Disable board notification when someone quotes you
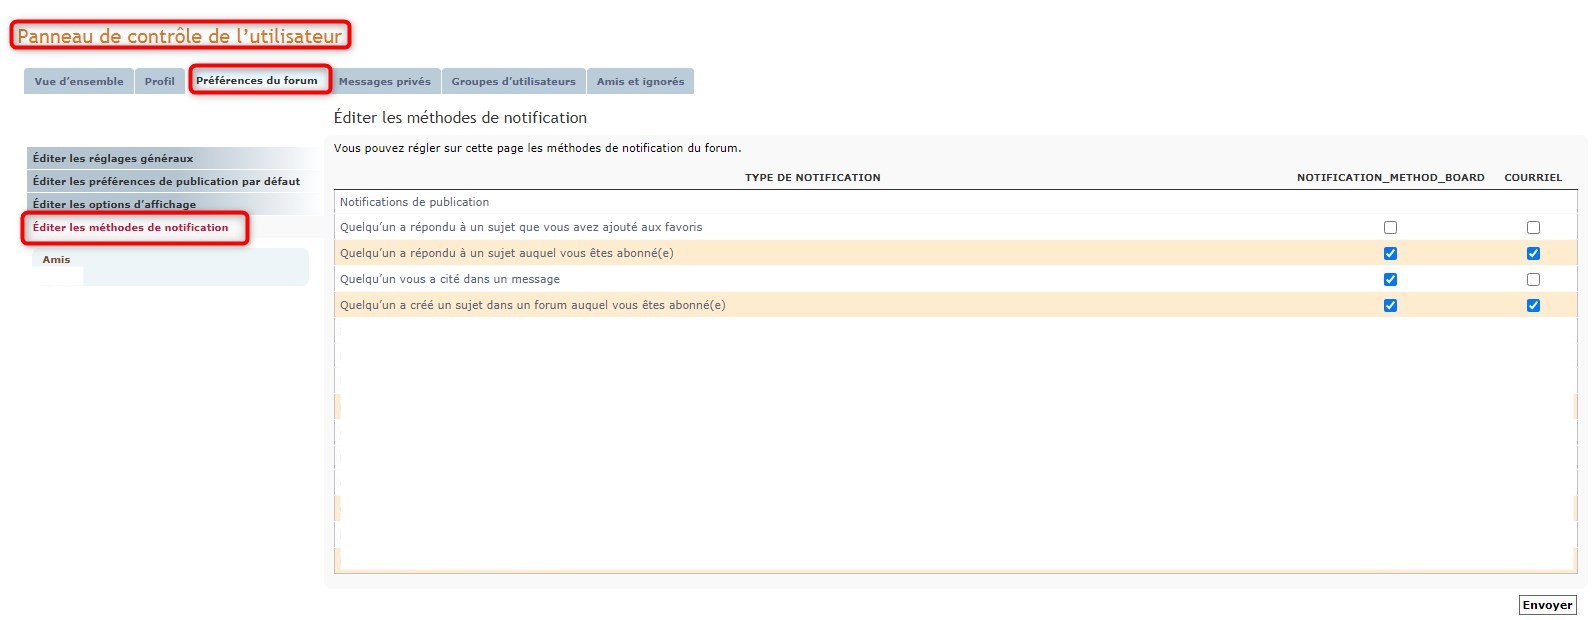The width and height of the screenshot is (1595, 620). pyautogui.click(x=1390, y=280)
